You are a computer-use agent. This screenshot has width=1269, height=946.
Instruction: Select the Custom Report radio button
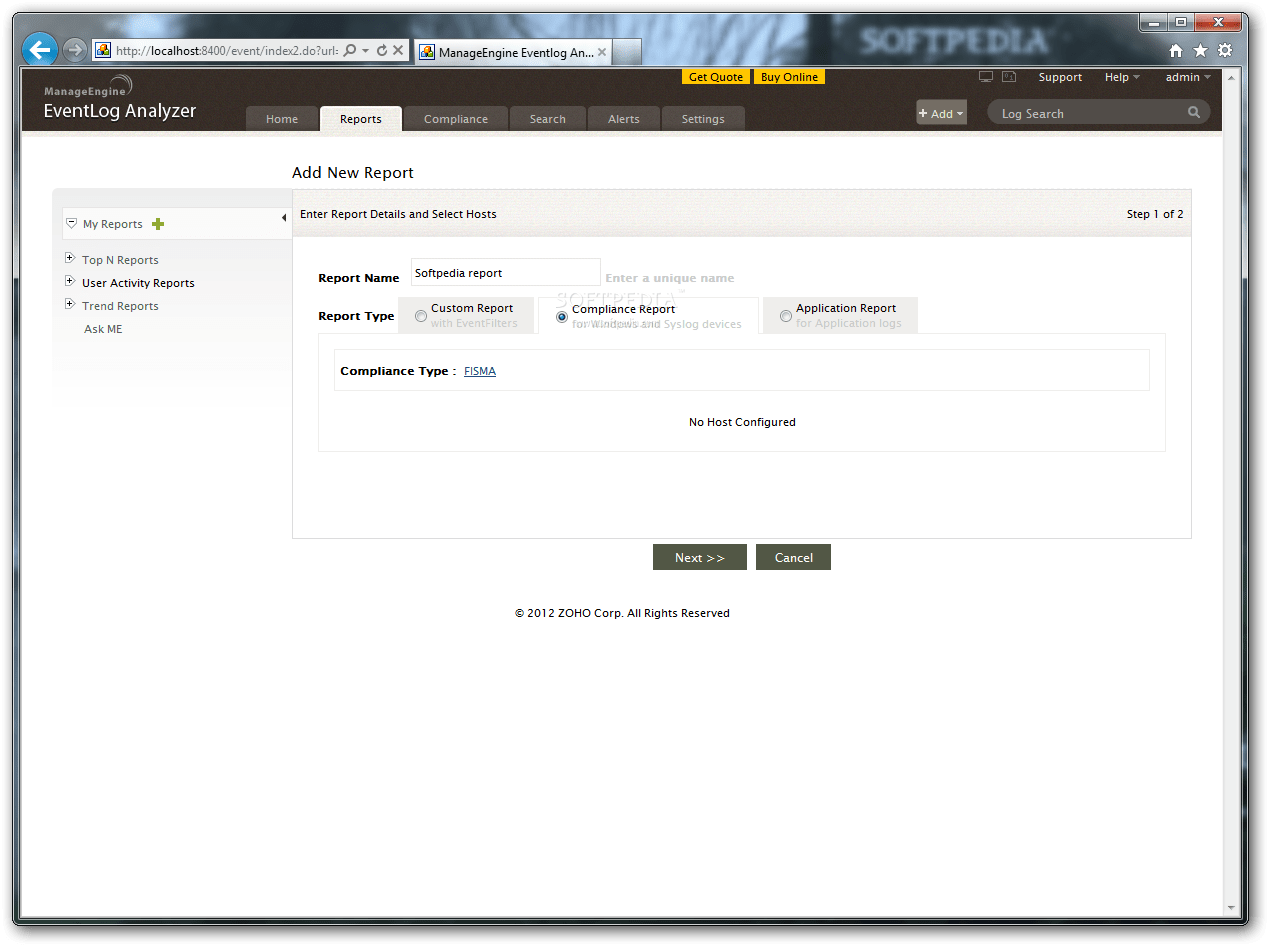pyautogui.click(x=421, y=315)
